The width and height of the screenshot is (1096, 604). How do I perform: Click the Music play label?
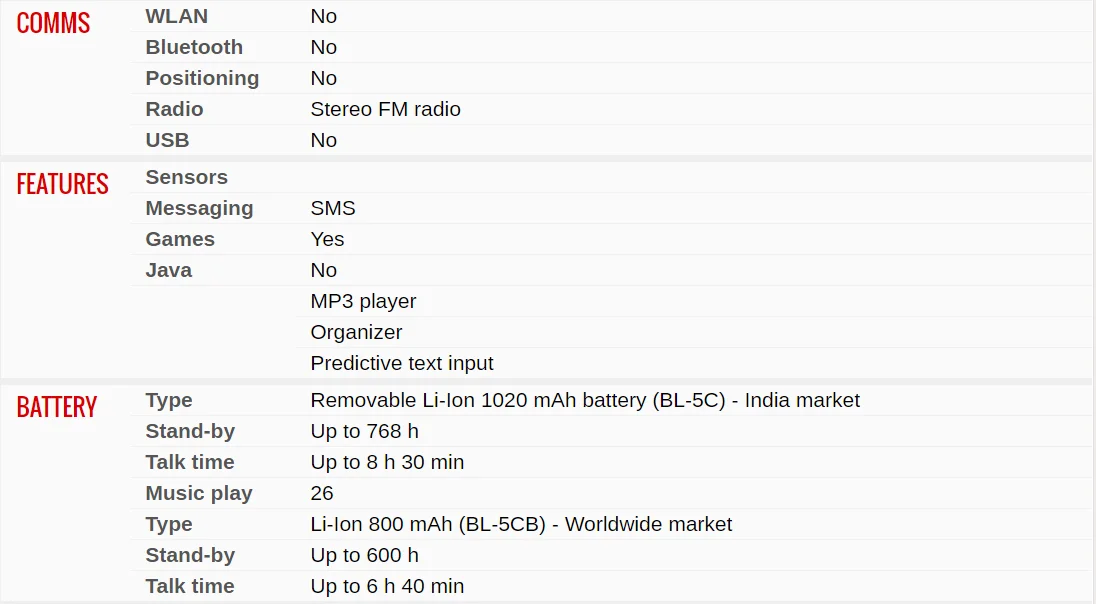pyautogui.click(x=199, y=494)
